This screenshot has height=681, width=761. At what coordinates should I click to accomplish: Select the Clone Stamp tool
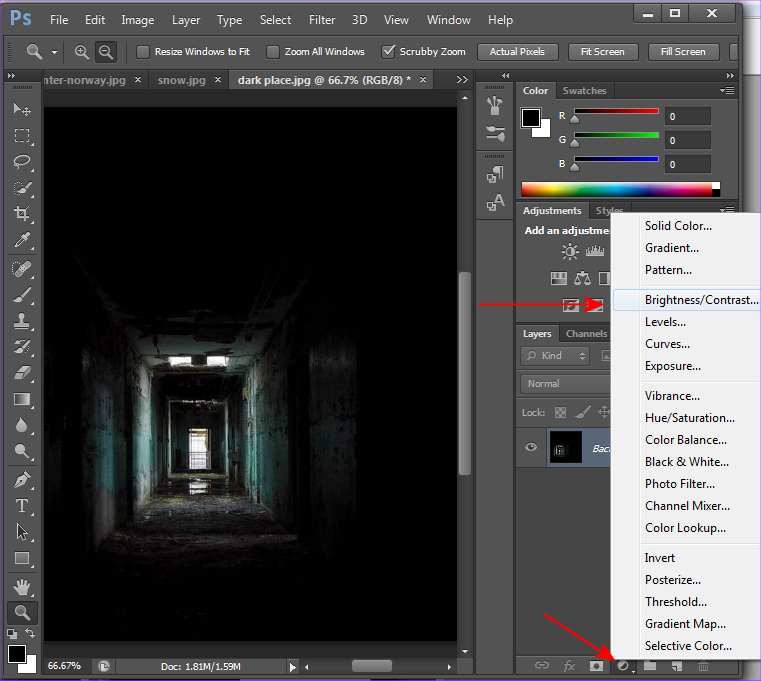tap(22, 321)
